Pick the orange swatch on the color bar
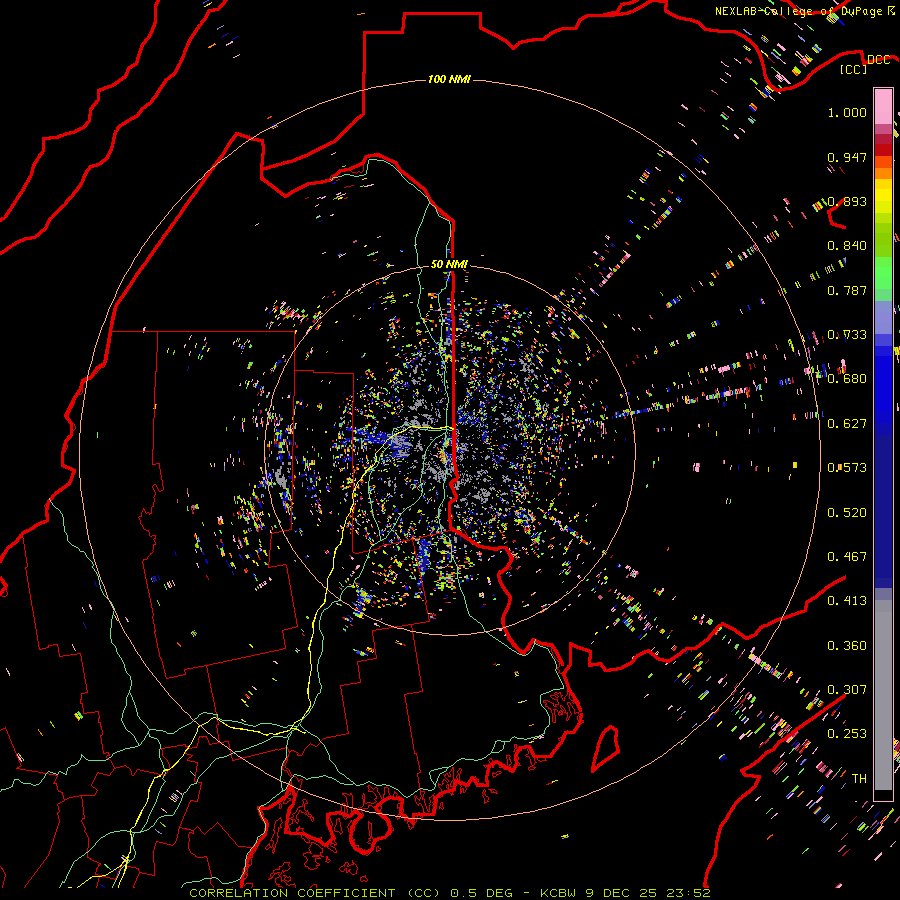The width and height of the screenshot is (900, 900). coord(883,172)
